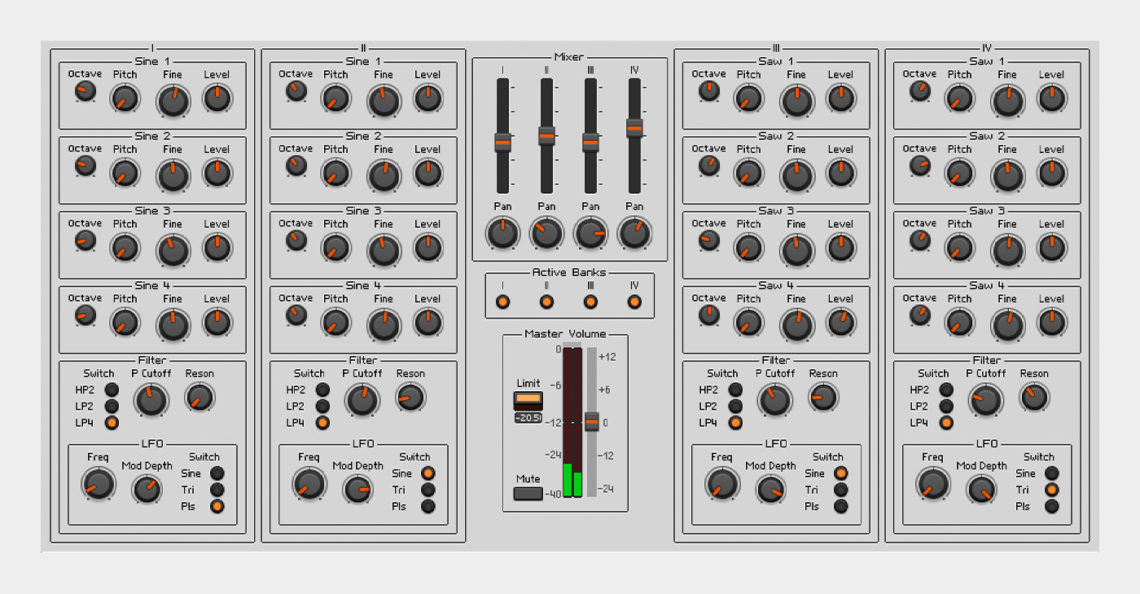Click the Pan knob under mixer channel IV
The width and height of the screenshot is (1140, 594).
pyautogui.click(x=632, y=234)
